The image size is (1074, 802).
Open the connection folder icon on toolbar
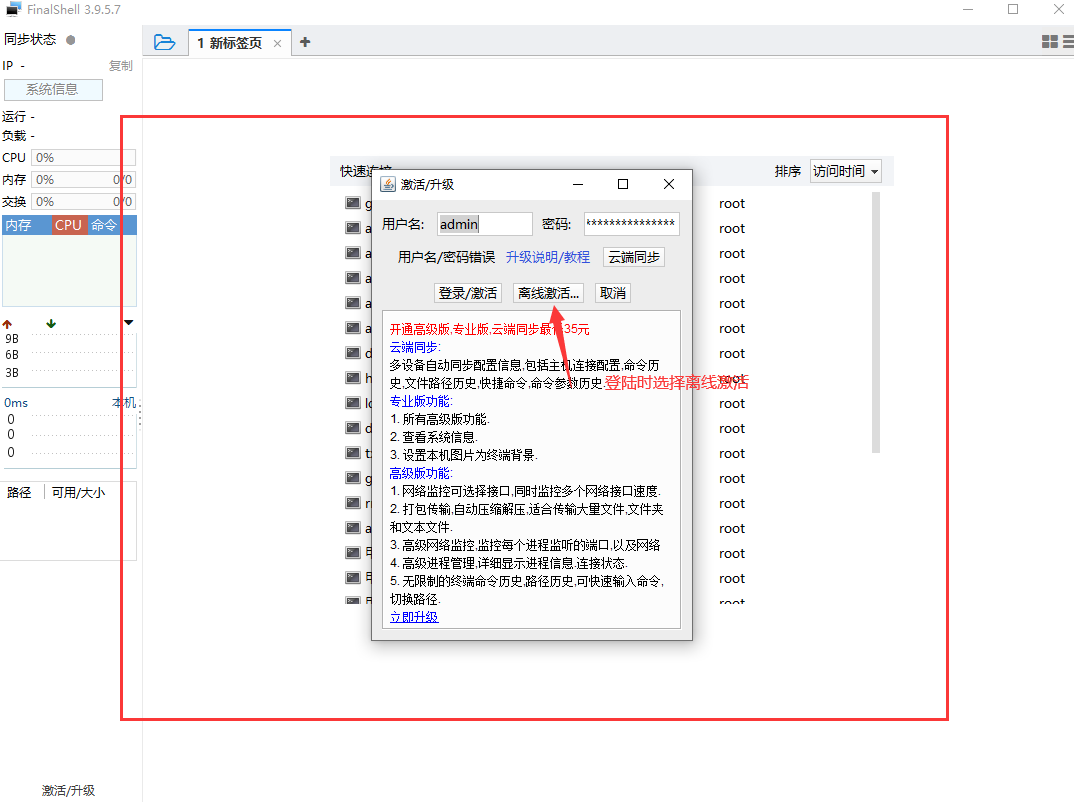(166, 41)
